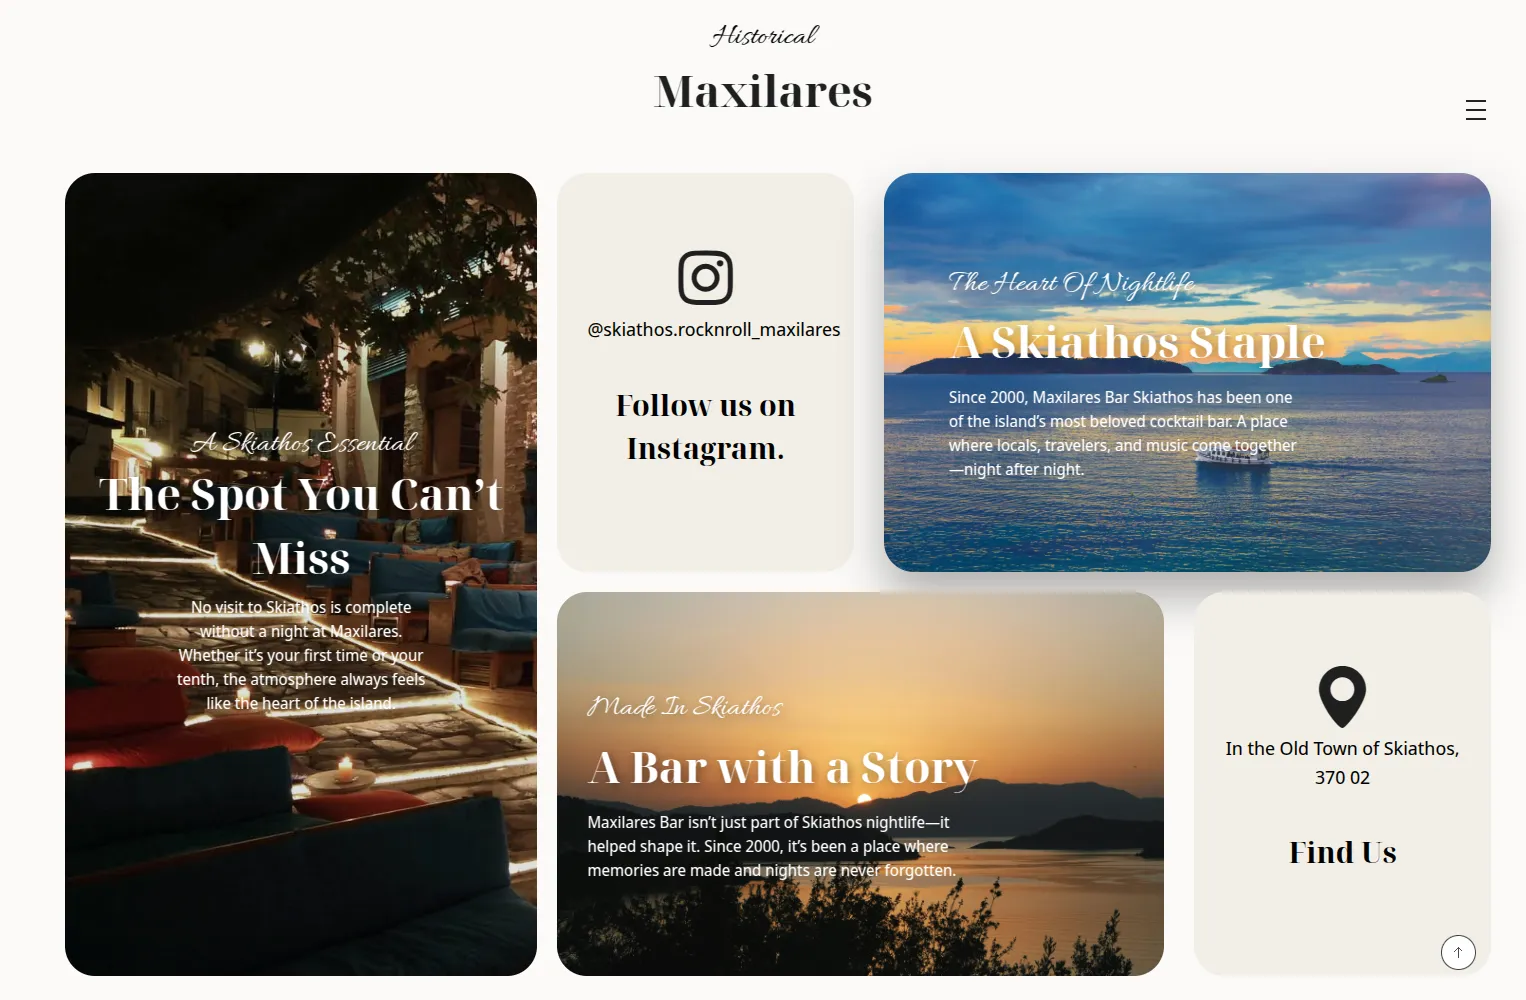Click the Made In Skiathos subtitle
The image size is (1526, 1000).
[x=685, y=706]
